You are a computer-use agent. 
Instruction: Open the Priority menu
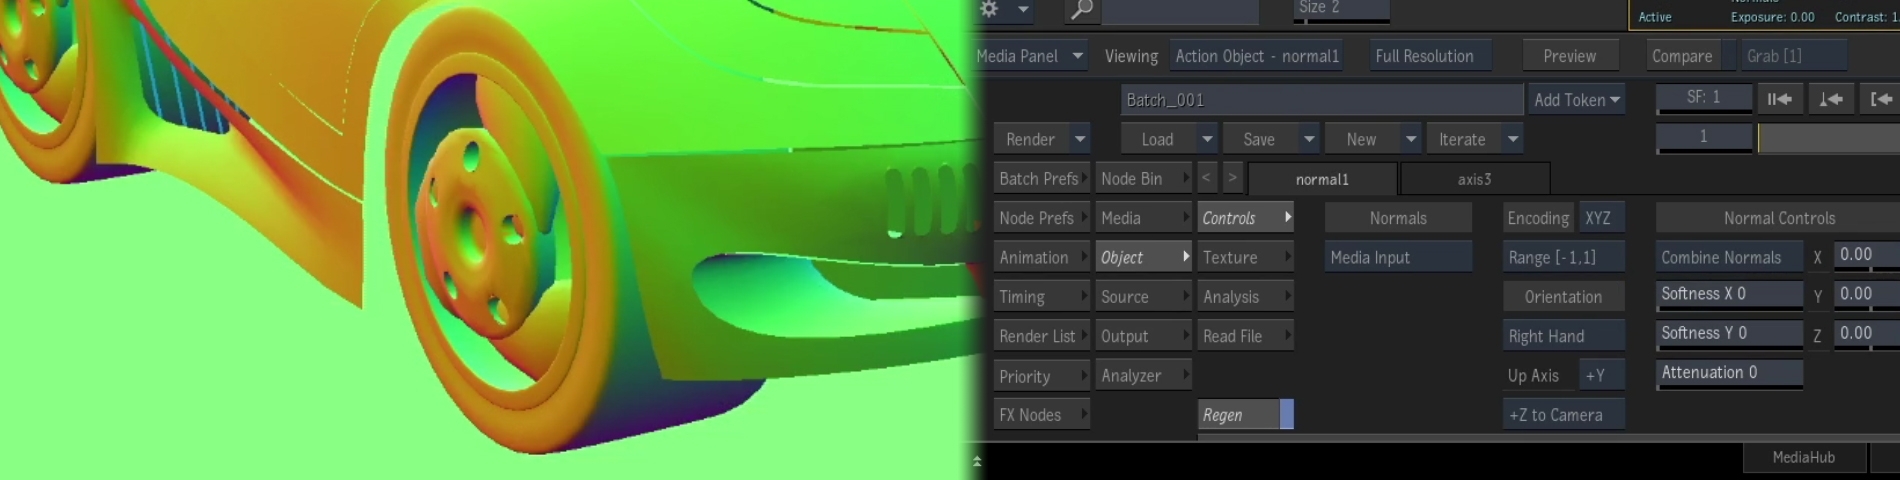pos(1041,376)
